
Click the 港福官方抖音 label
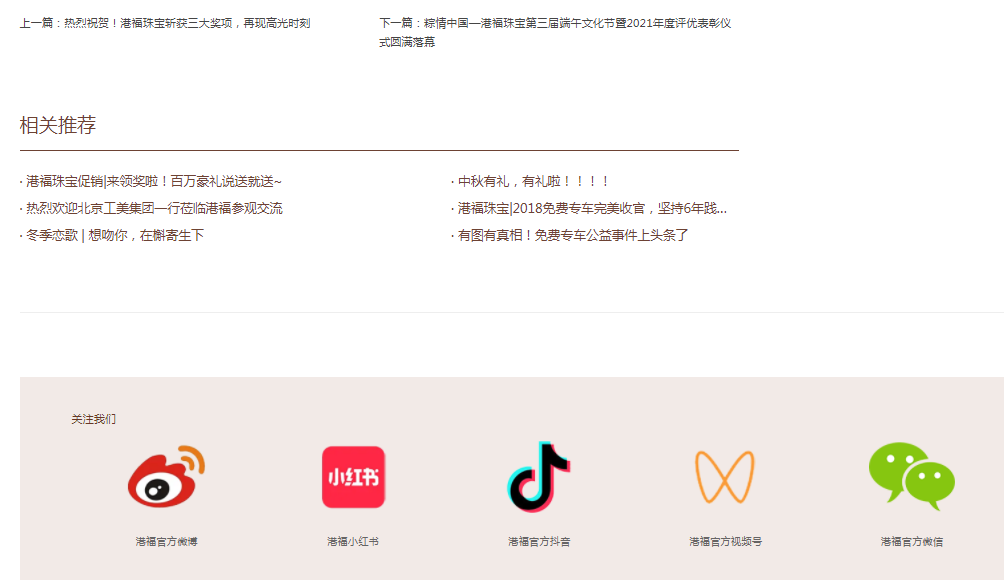(539, 541)
